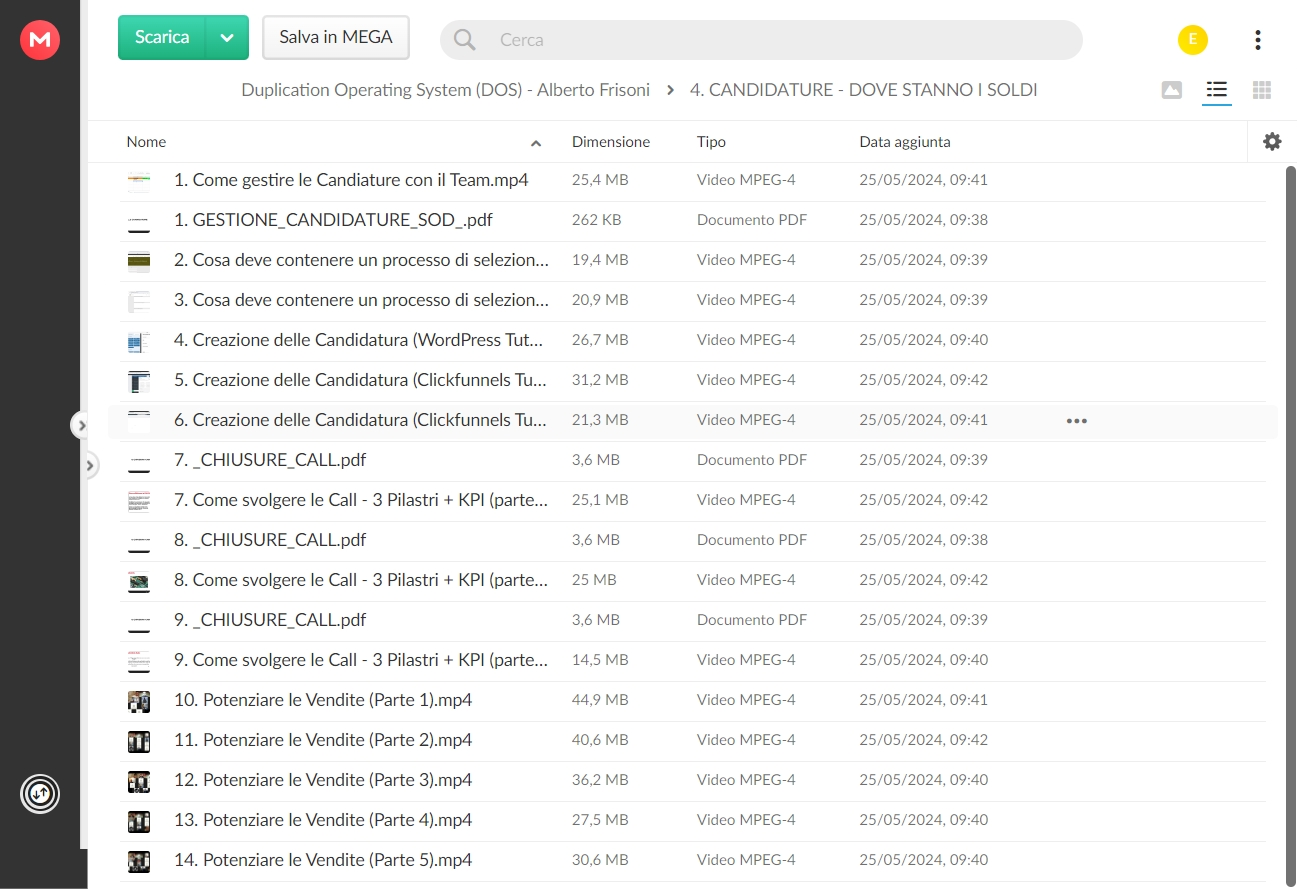Go to Duplication Operating System breadcrumb folder
This screenshot has width=1297, height=889.
tap(445, 89)
